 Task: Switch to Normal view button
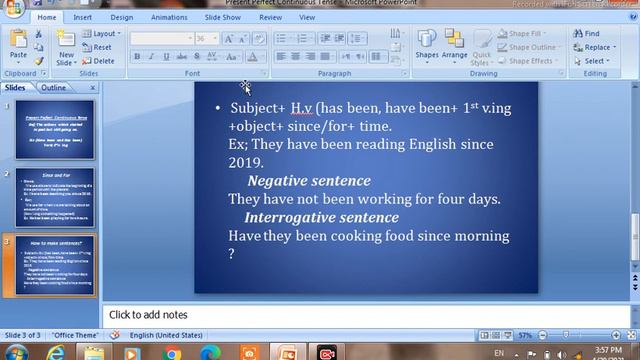pos(484,335)
